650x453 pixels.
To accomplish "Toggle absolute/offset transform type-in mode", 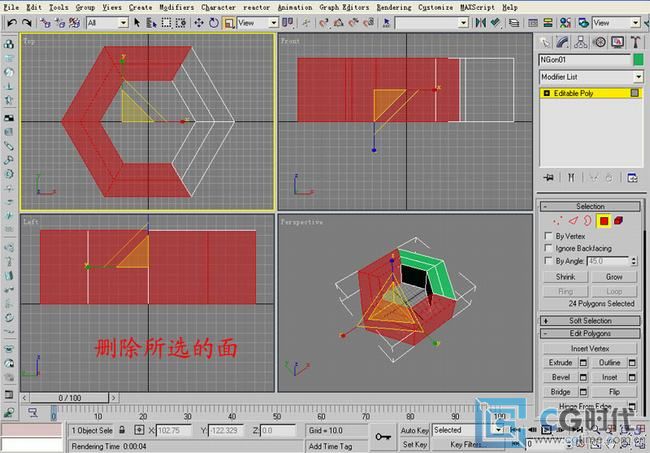I will [x=139, y=430].
